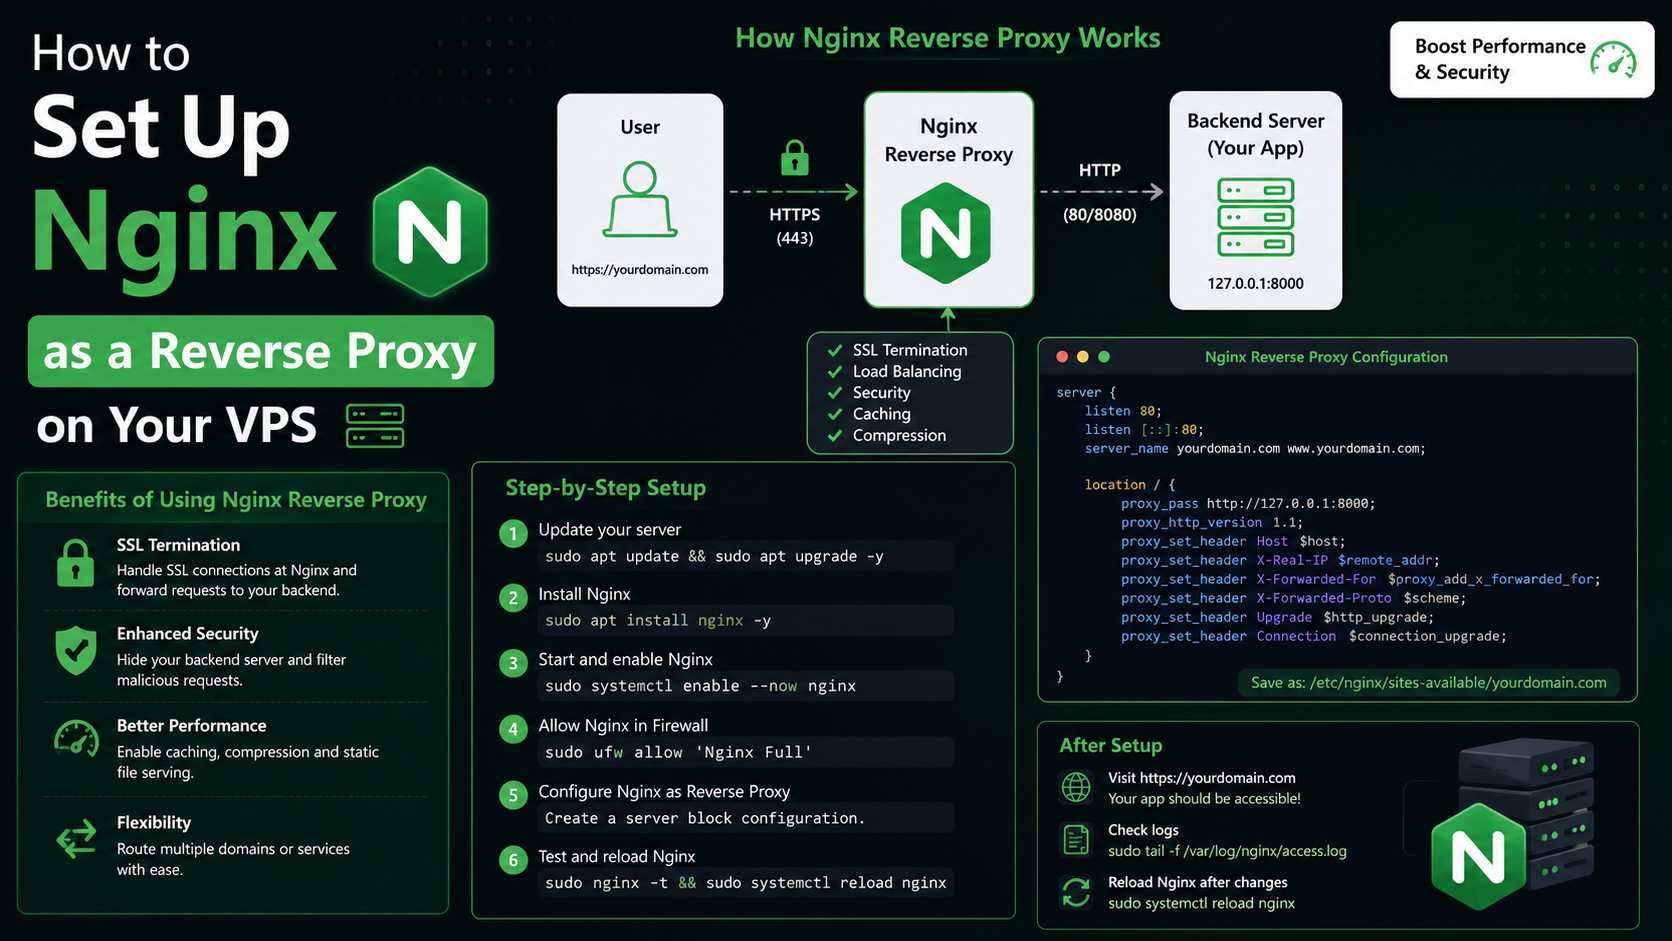The height and width of the screenshot is (941, 1672).
Task: Click the "sudo ufw allow 'Nginx Full'" command
Action: pyautogui.click(x=678, y=752)
